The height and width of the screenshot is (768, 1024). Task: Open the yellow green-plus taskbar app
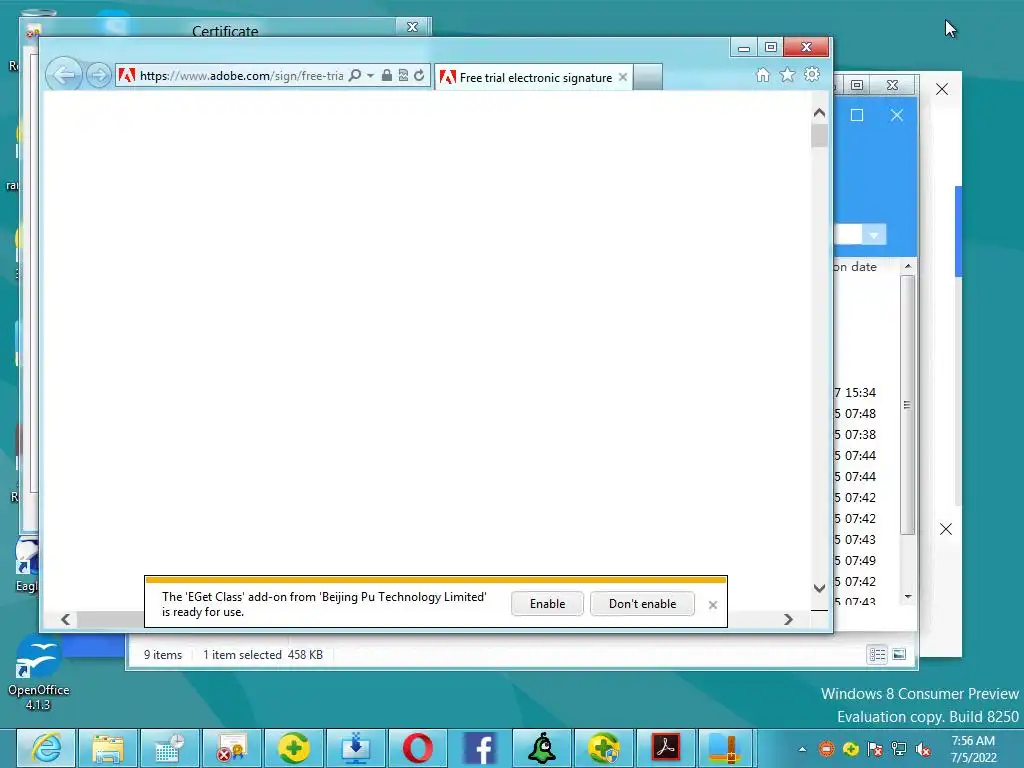coord(294,748)
